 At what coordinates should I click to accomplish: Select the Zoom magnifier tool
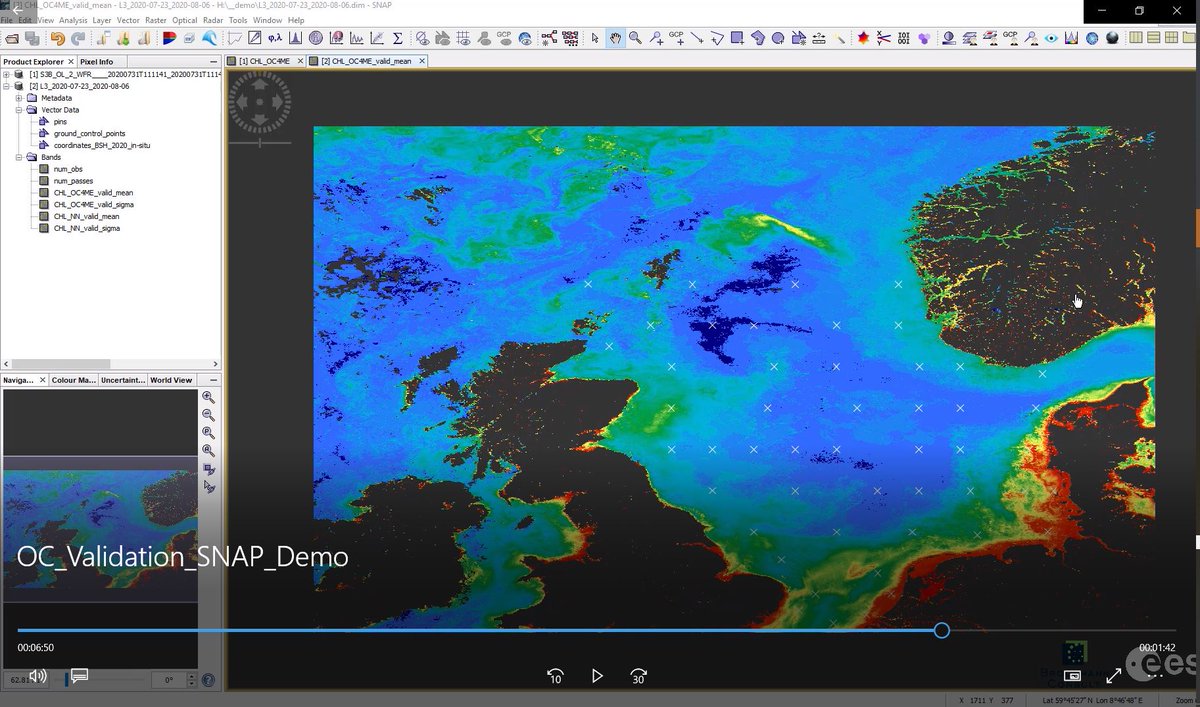pos(635,38)
